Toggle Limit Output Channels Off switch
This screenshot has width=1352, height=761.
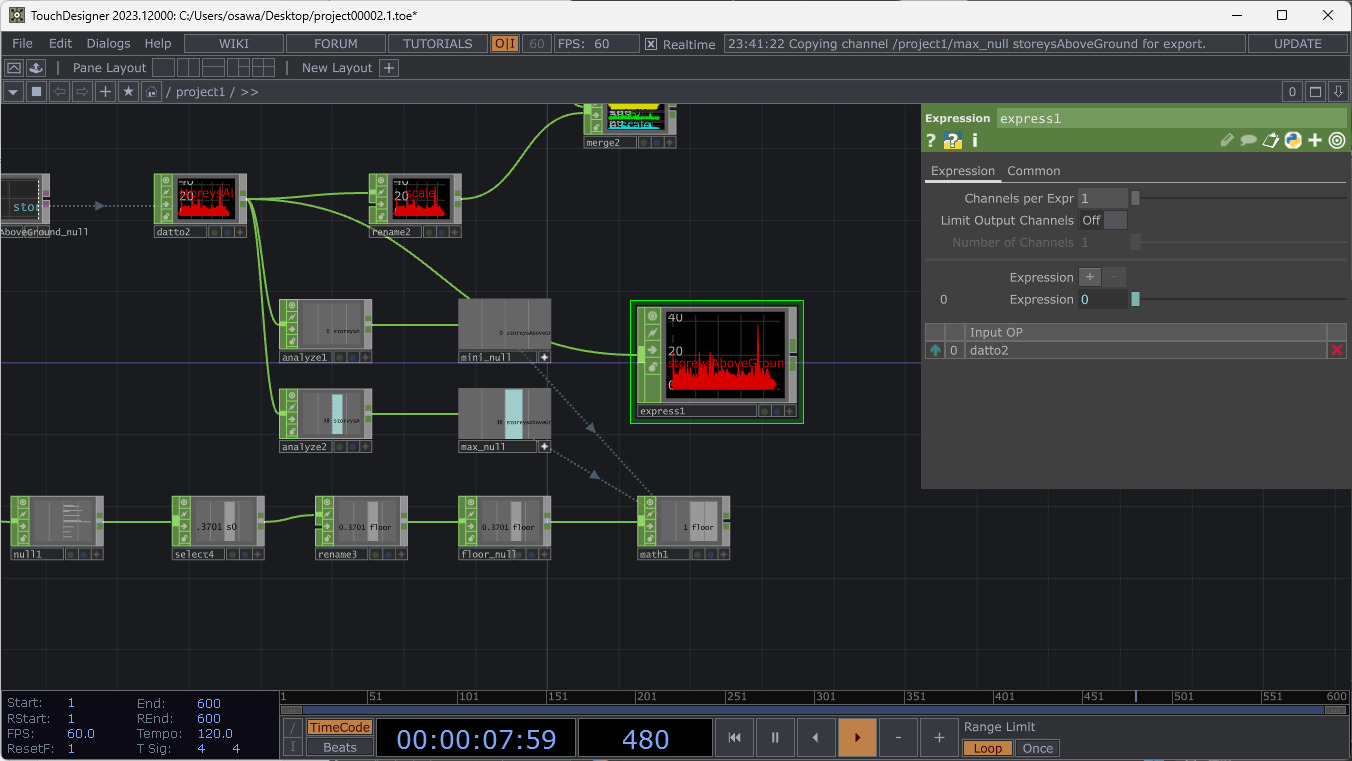coord(1102,220)
